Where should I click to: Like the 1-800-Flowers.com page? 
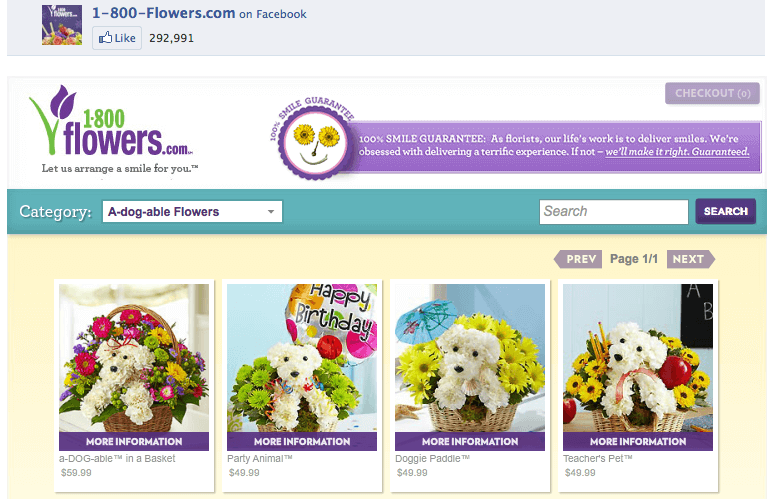[117, 38]
